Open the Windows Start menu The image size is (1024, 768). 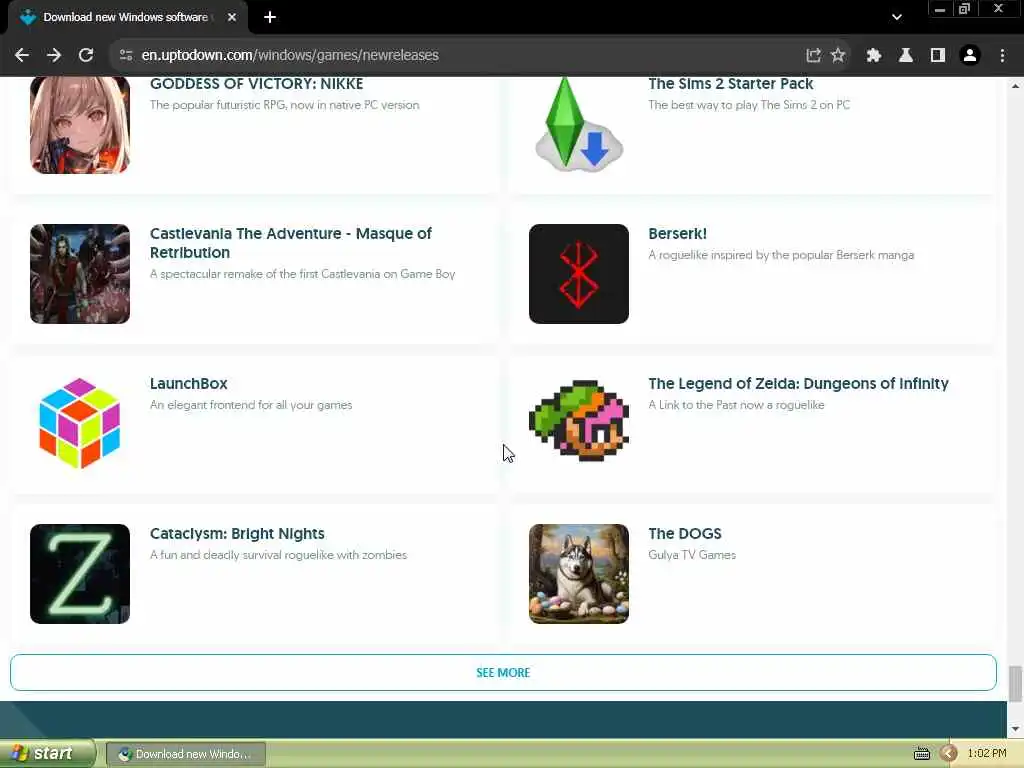pyautogui.click(x=47, y=754)
